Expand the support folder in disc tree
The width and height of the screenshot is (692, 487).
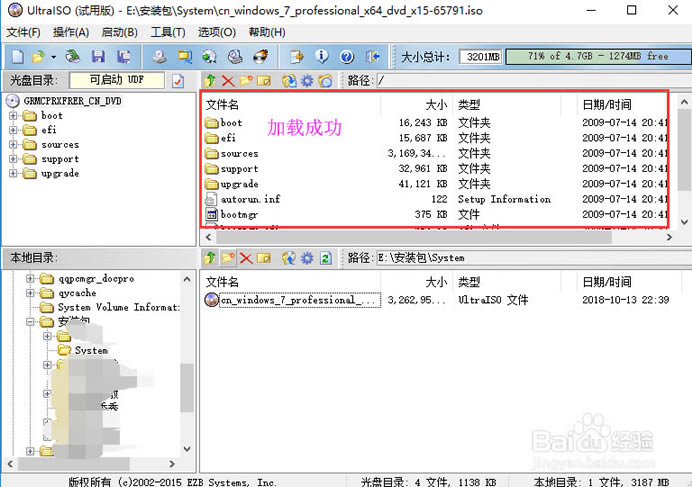pyautogui.click(x=13, y=159)
